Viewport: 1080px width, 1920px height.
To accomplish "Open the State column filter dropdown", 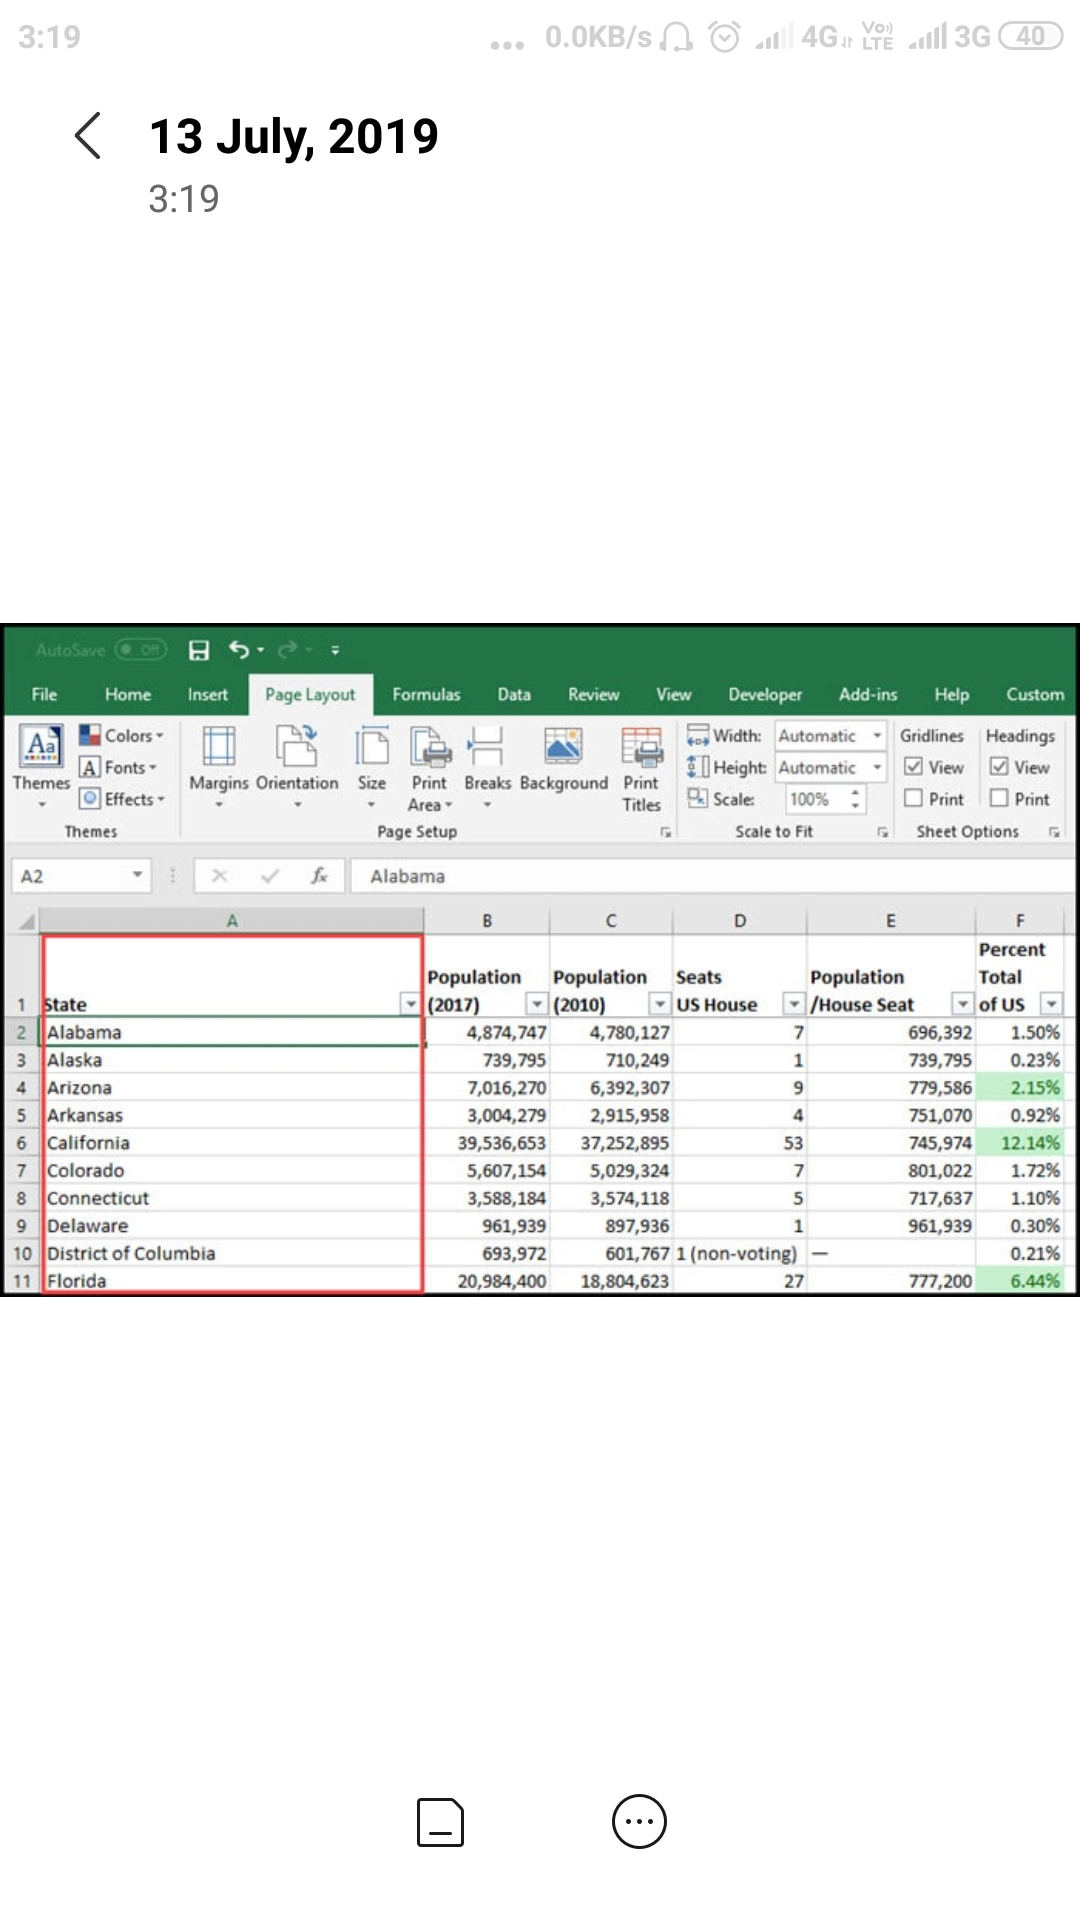I will pos(410,1004).
